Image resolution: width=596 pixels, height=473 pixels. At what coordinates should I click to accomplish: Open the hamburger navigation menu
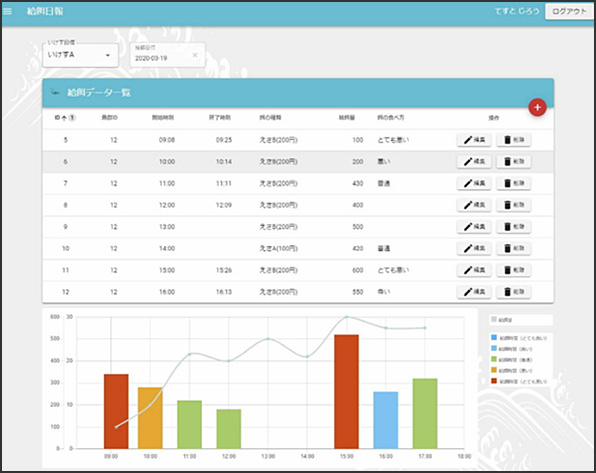click(x=7, y=11)
